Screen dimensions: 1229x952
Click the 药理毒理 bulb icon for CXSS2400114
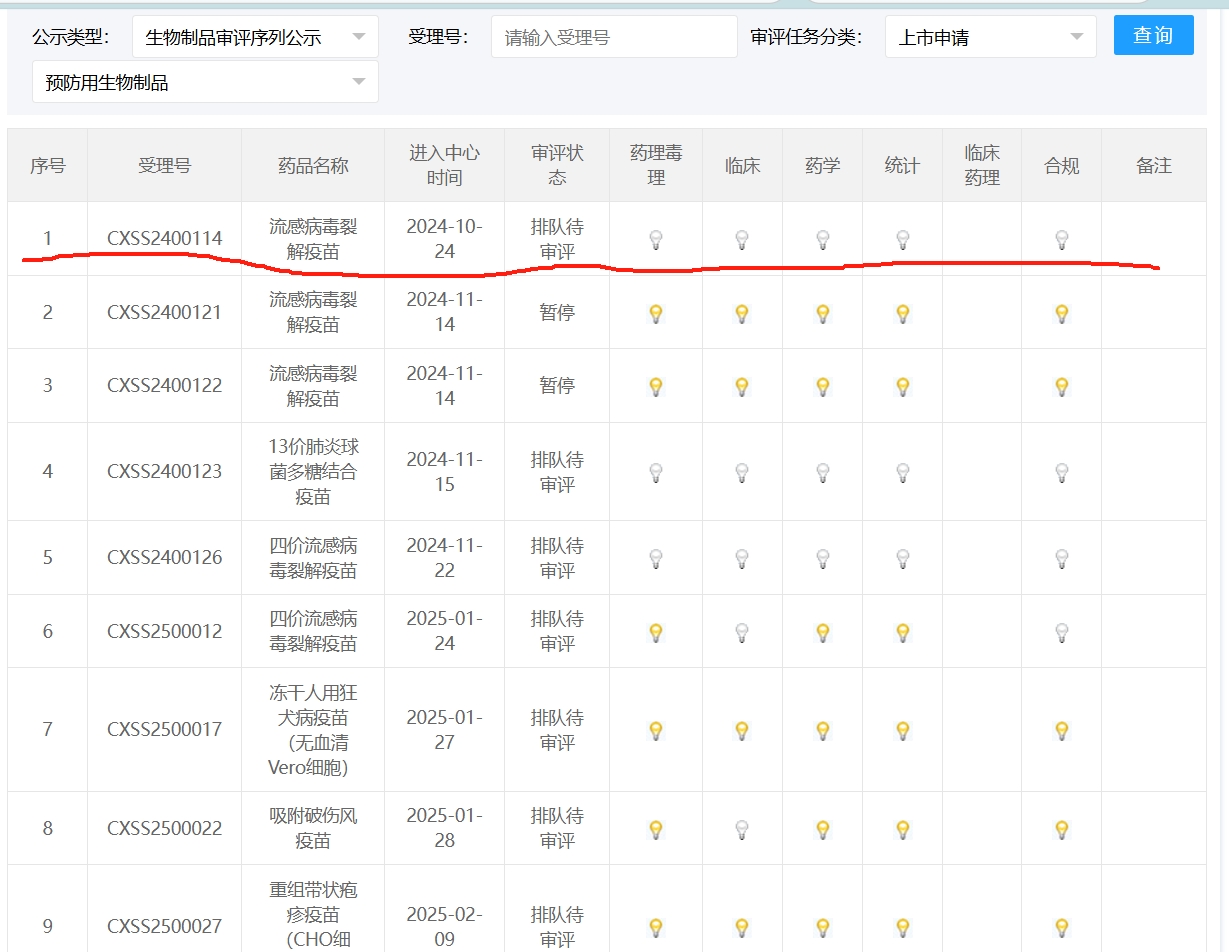[x=656, y=239]
